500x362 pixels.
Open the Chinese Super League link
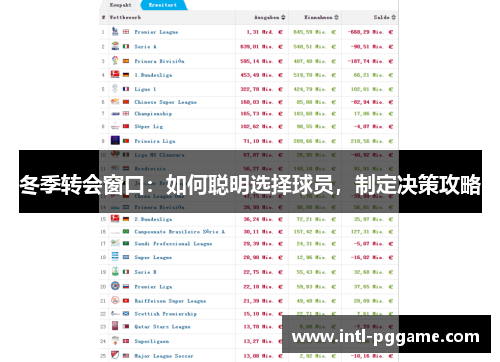166,102
